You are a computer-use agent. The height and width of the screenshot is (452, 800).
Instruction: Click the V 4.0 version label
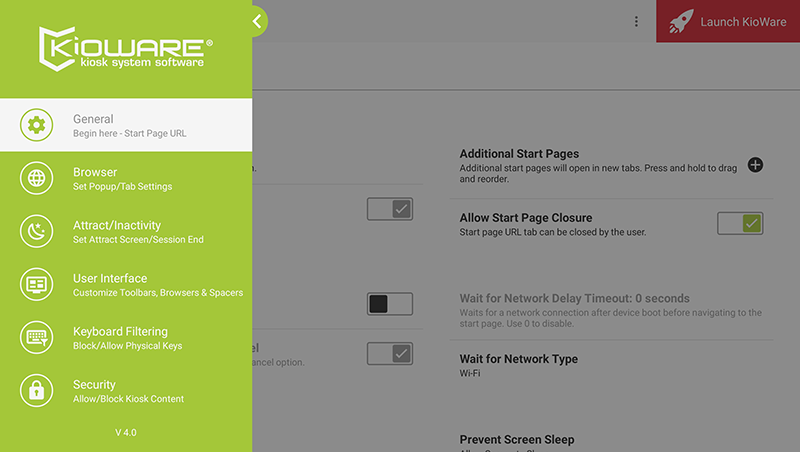pos(126,433)
